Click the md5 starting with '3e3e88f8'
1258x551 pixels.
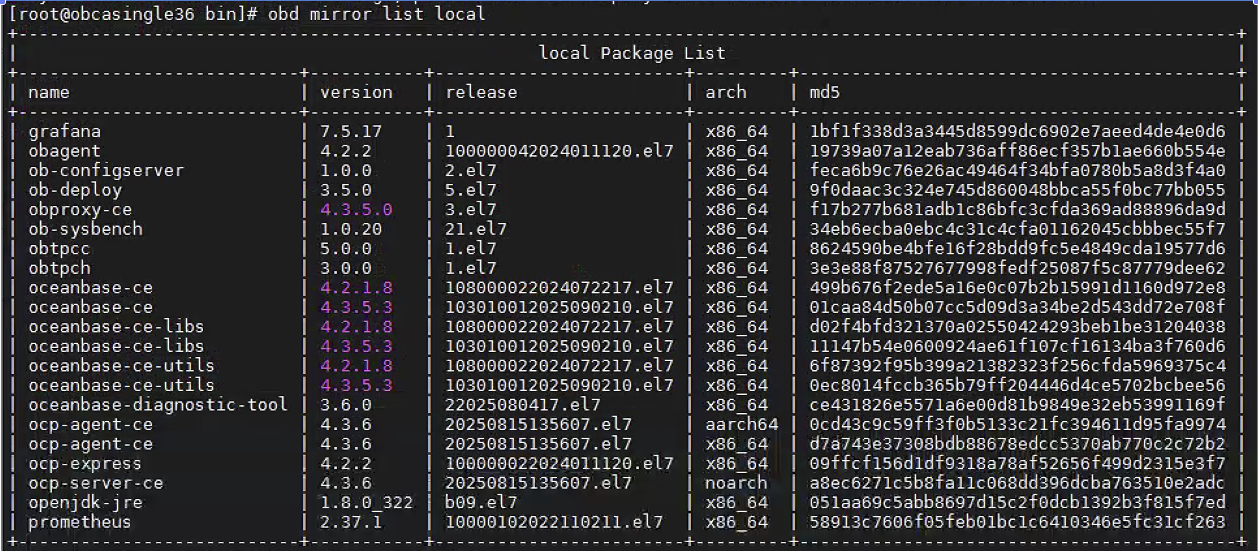(x=1017, y=268)
